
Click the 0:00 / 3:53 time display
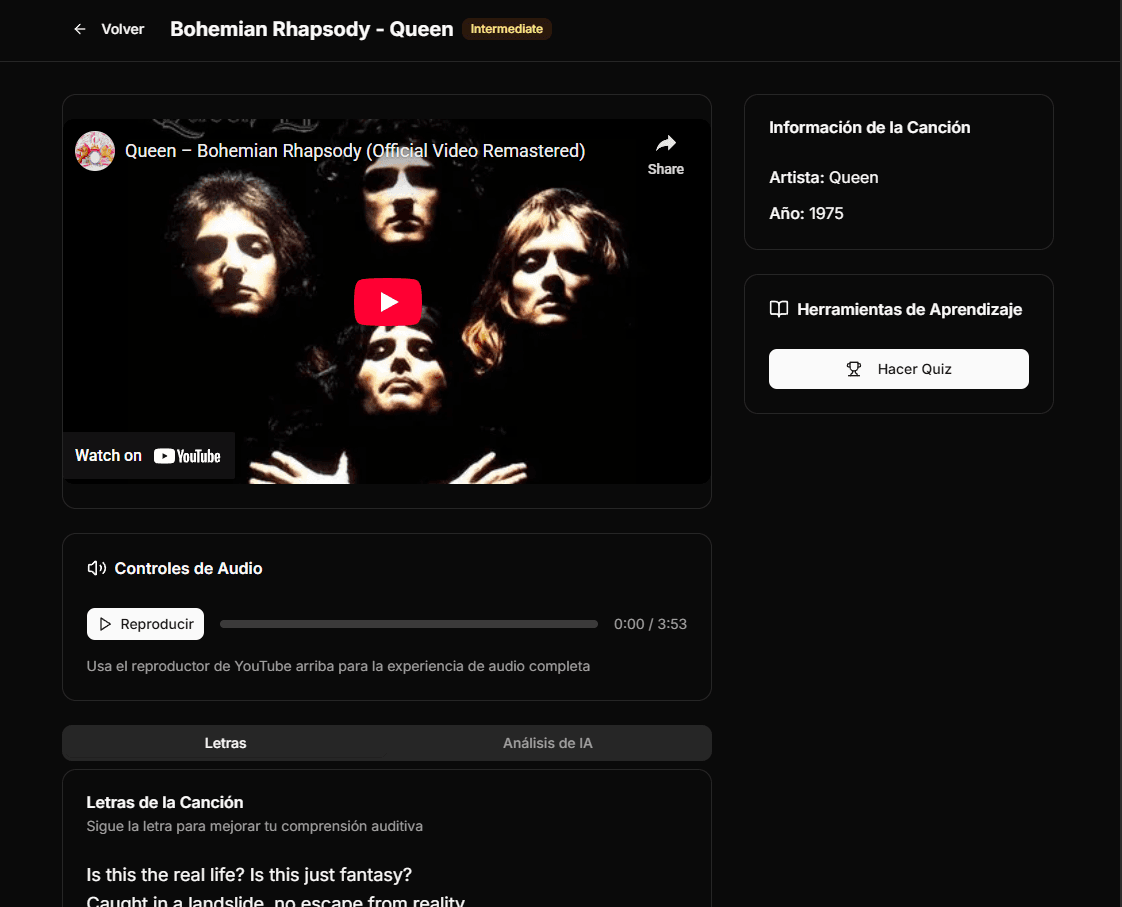(650, 624)
